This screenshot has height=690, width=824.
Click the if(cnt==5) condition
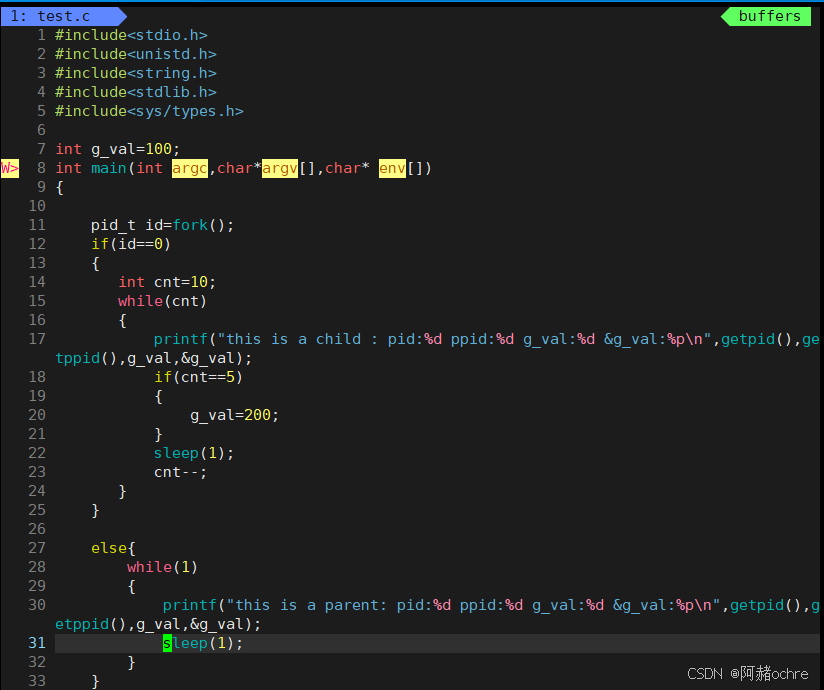tap(198, 377)
